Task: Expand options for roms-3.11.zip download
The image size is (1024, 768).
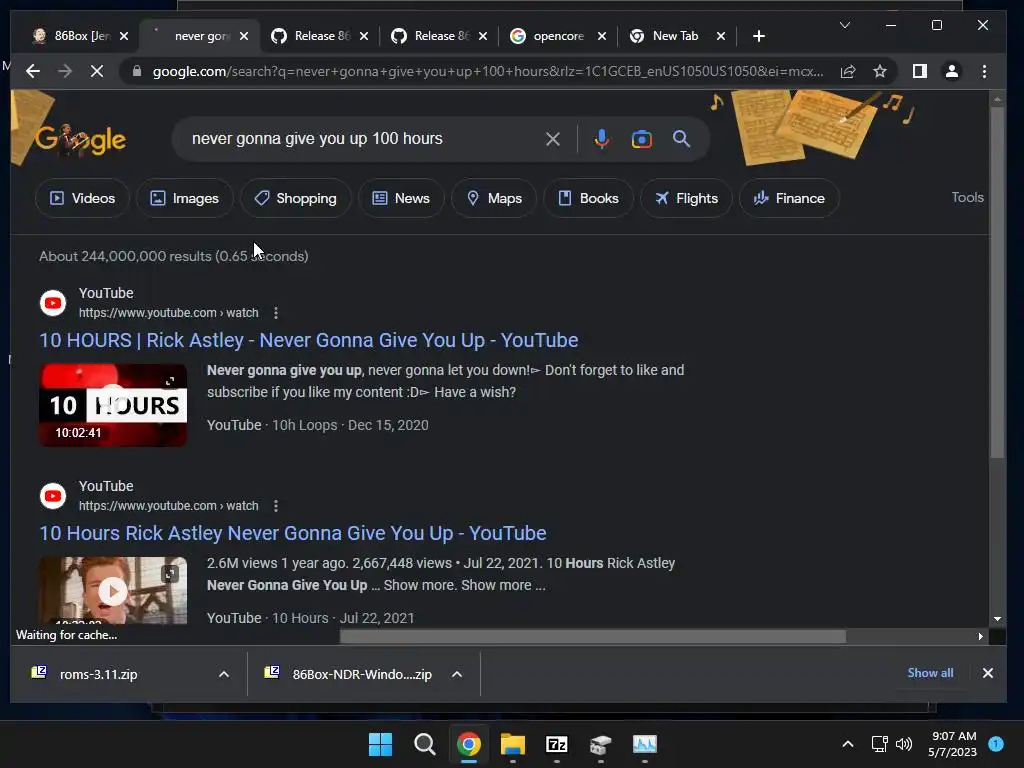Action: 223,674
